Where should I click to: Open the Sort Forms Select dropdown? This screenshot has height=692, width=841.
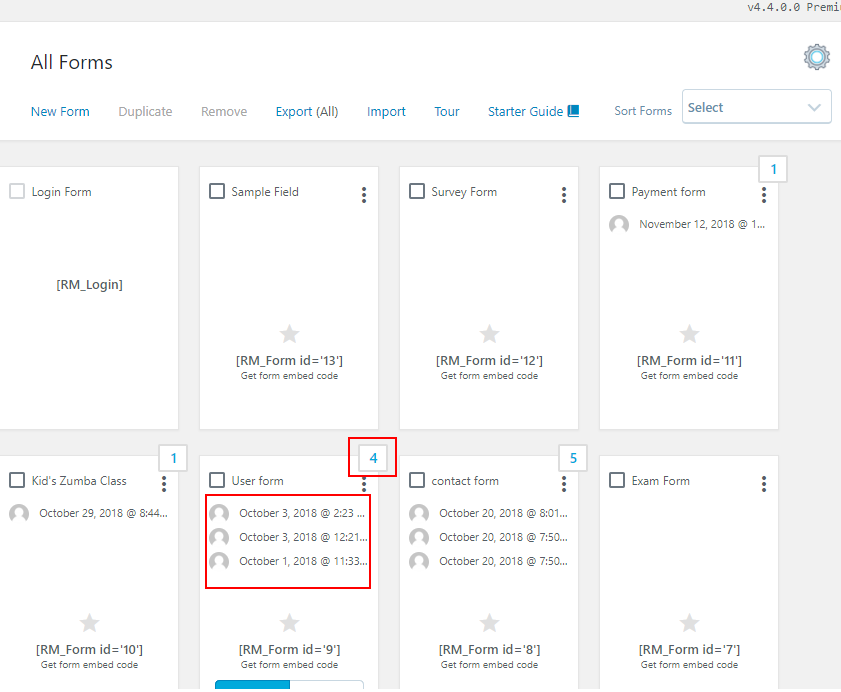click(x=756, y=108)
